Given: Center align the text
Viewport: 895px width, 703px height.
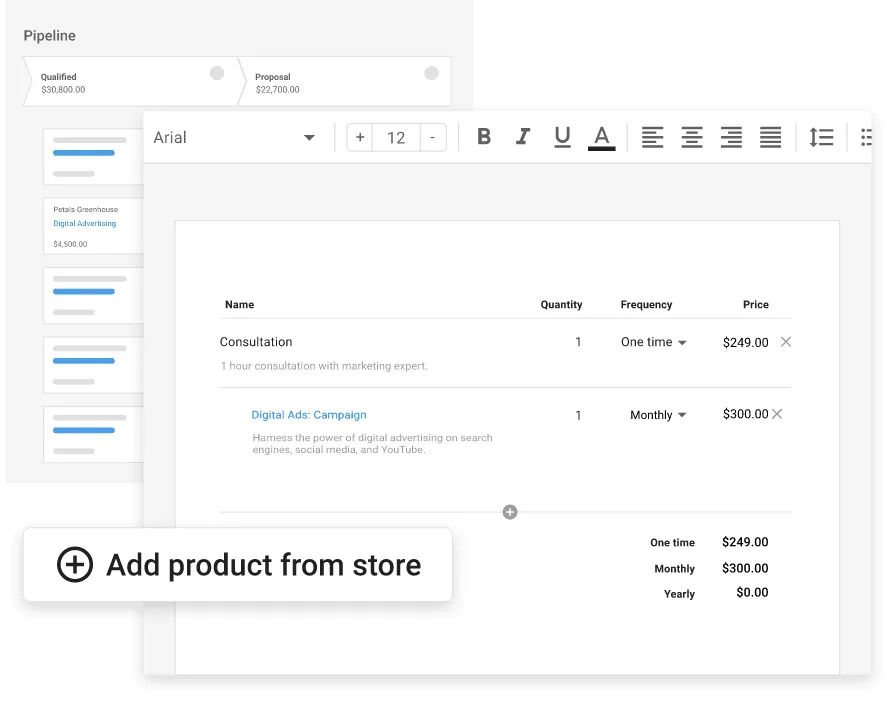Looking at the screenshot, I should [692, 137].
